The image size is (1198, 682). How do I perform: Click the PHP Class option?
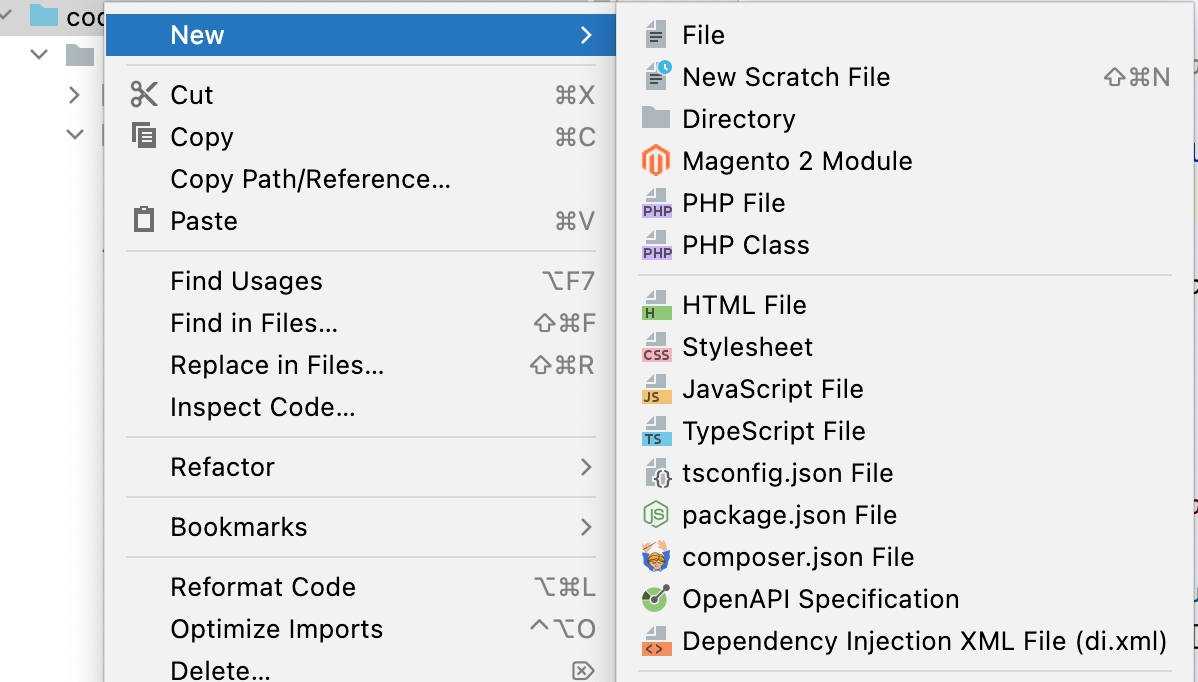coord(744,244)
